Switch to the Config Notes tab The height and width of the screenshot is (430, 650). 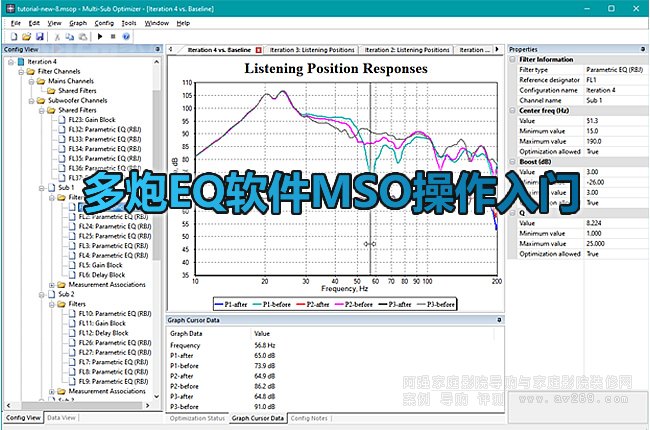click(309, 418)
